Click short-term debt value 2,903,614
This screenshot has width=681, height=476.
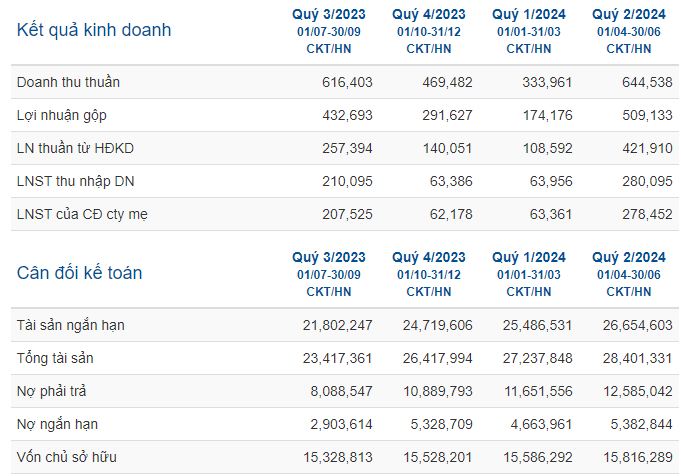tap(341, 425)
